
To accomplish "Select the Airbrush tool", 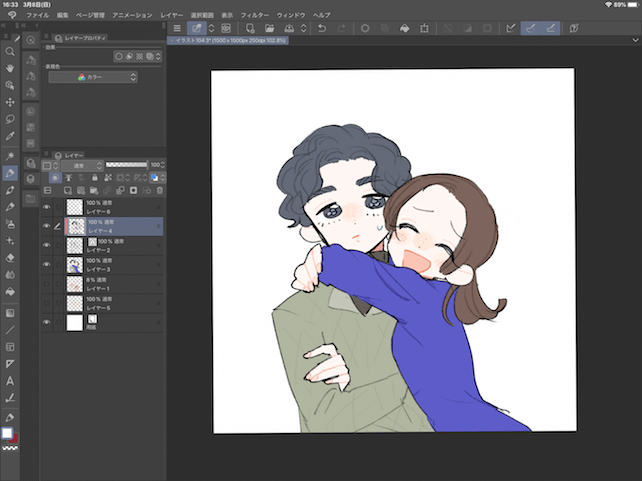I will click(x=10, y=224).
